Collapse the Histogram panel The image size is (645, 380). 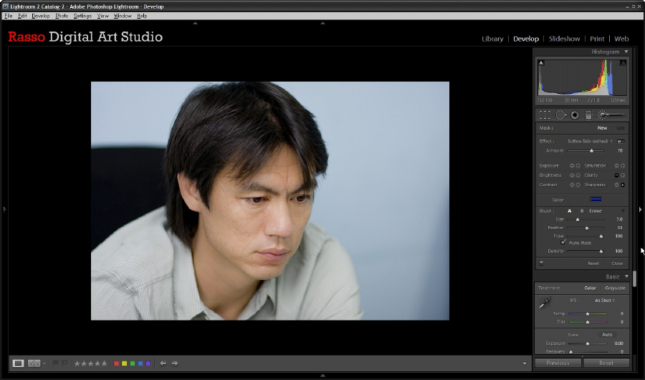[x=626, y=52]
